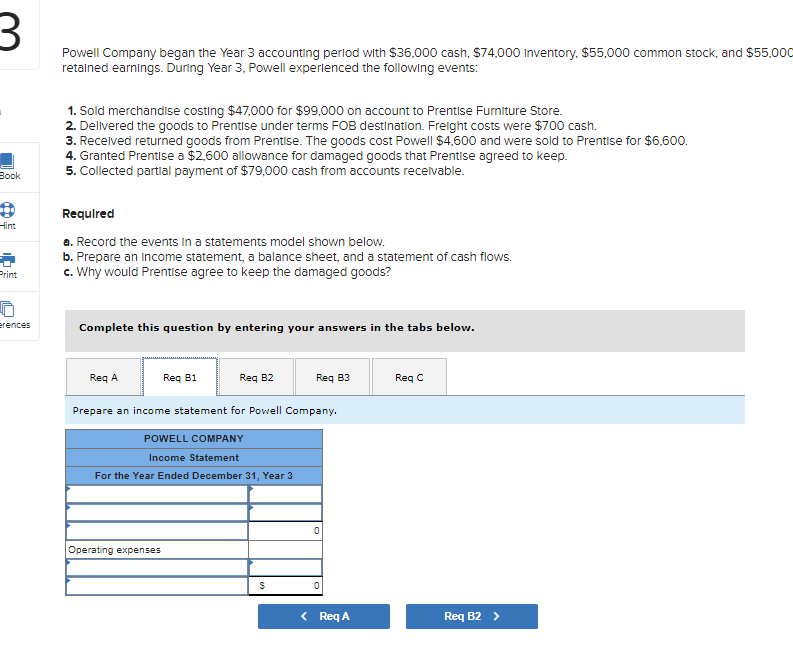This screenshot has height=672, width=793.
Task: Click the Print sidebar icon
Action: 7,260
